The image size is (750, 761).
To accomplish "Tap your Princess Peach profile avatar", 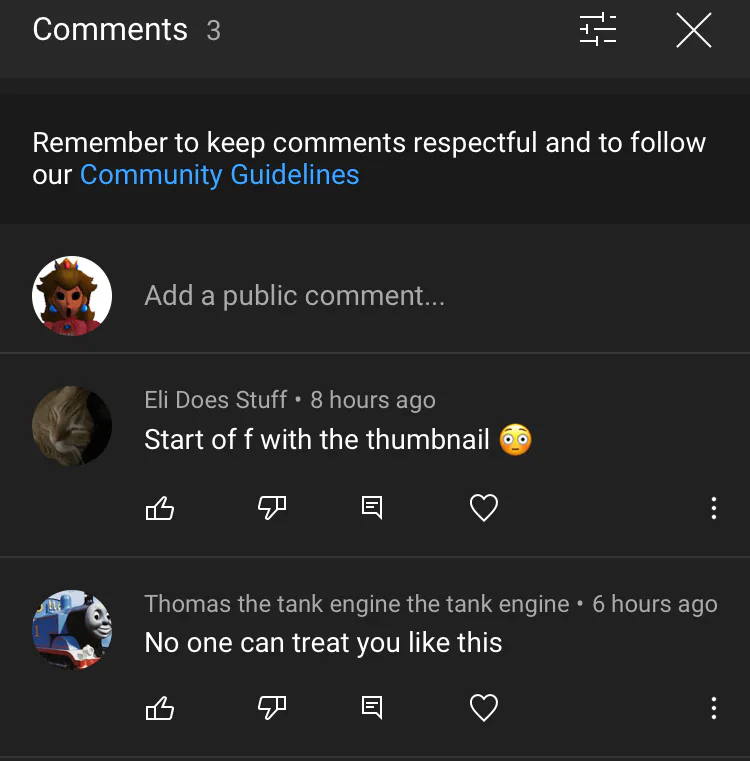I will tap(72, 296).
